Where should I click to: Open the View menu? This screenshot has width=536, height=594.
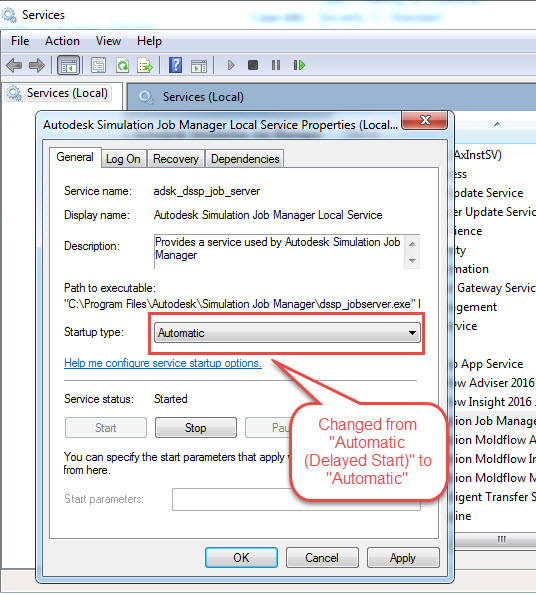(x=108, y=41)
